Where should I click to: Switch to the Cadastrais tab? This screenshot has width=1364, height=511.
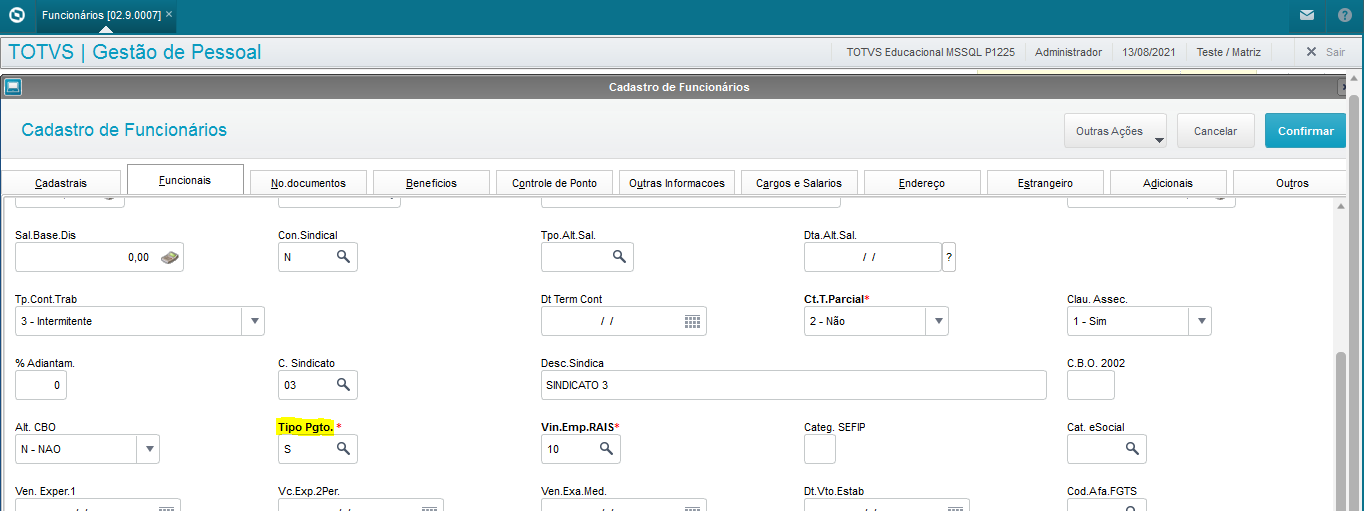pyautogui.click(x=61, y=183)
